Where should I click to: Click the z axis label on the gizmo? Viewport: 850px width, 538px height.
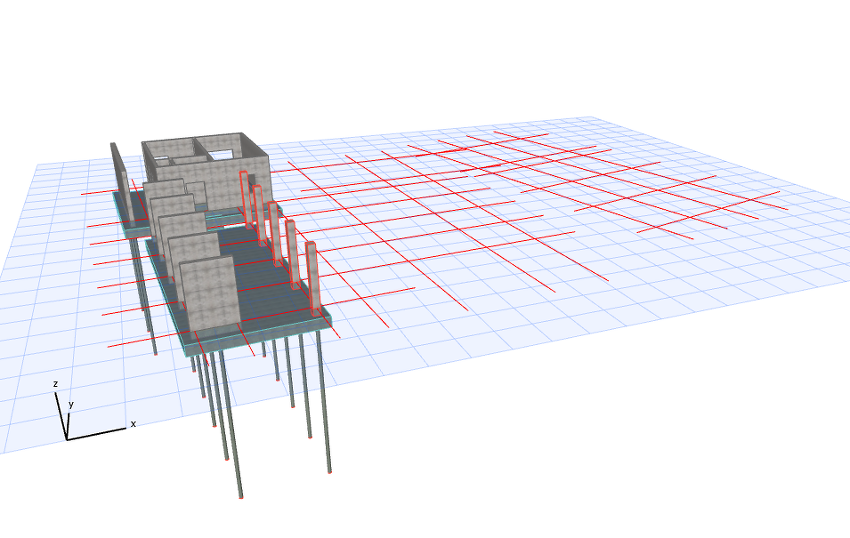[55, 384]
